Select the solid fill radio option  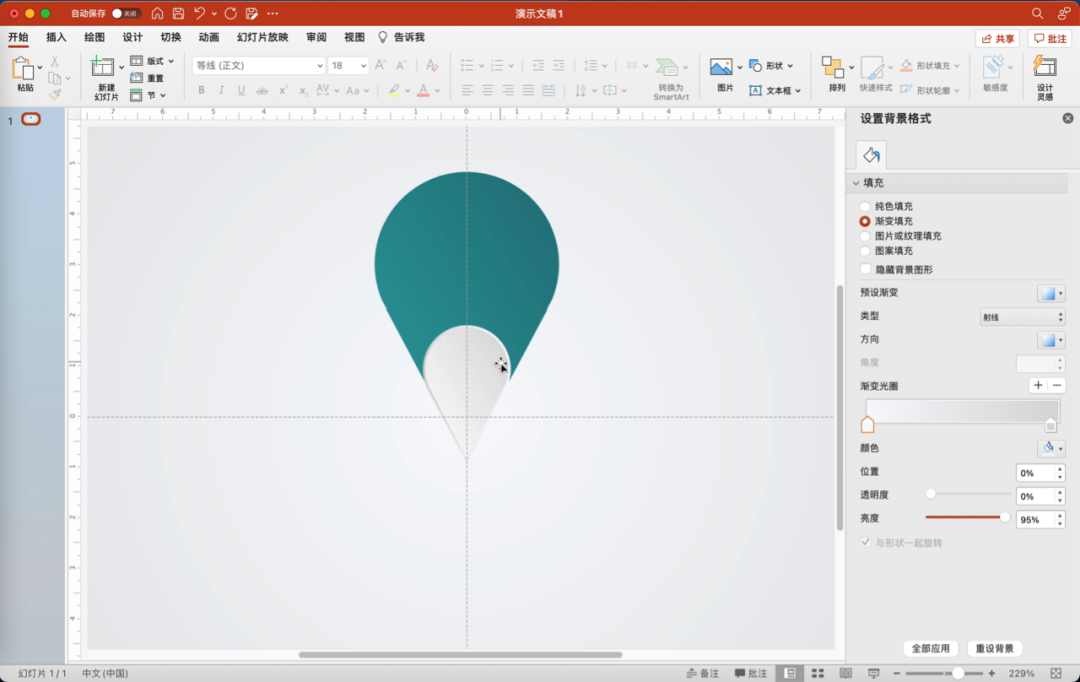point(865,206)
